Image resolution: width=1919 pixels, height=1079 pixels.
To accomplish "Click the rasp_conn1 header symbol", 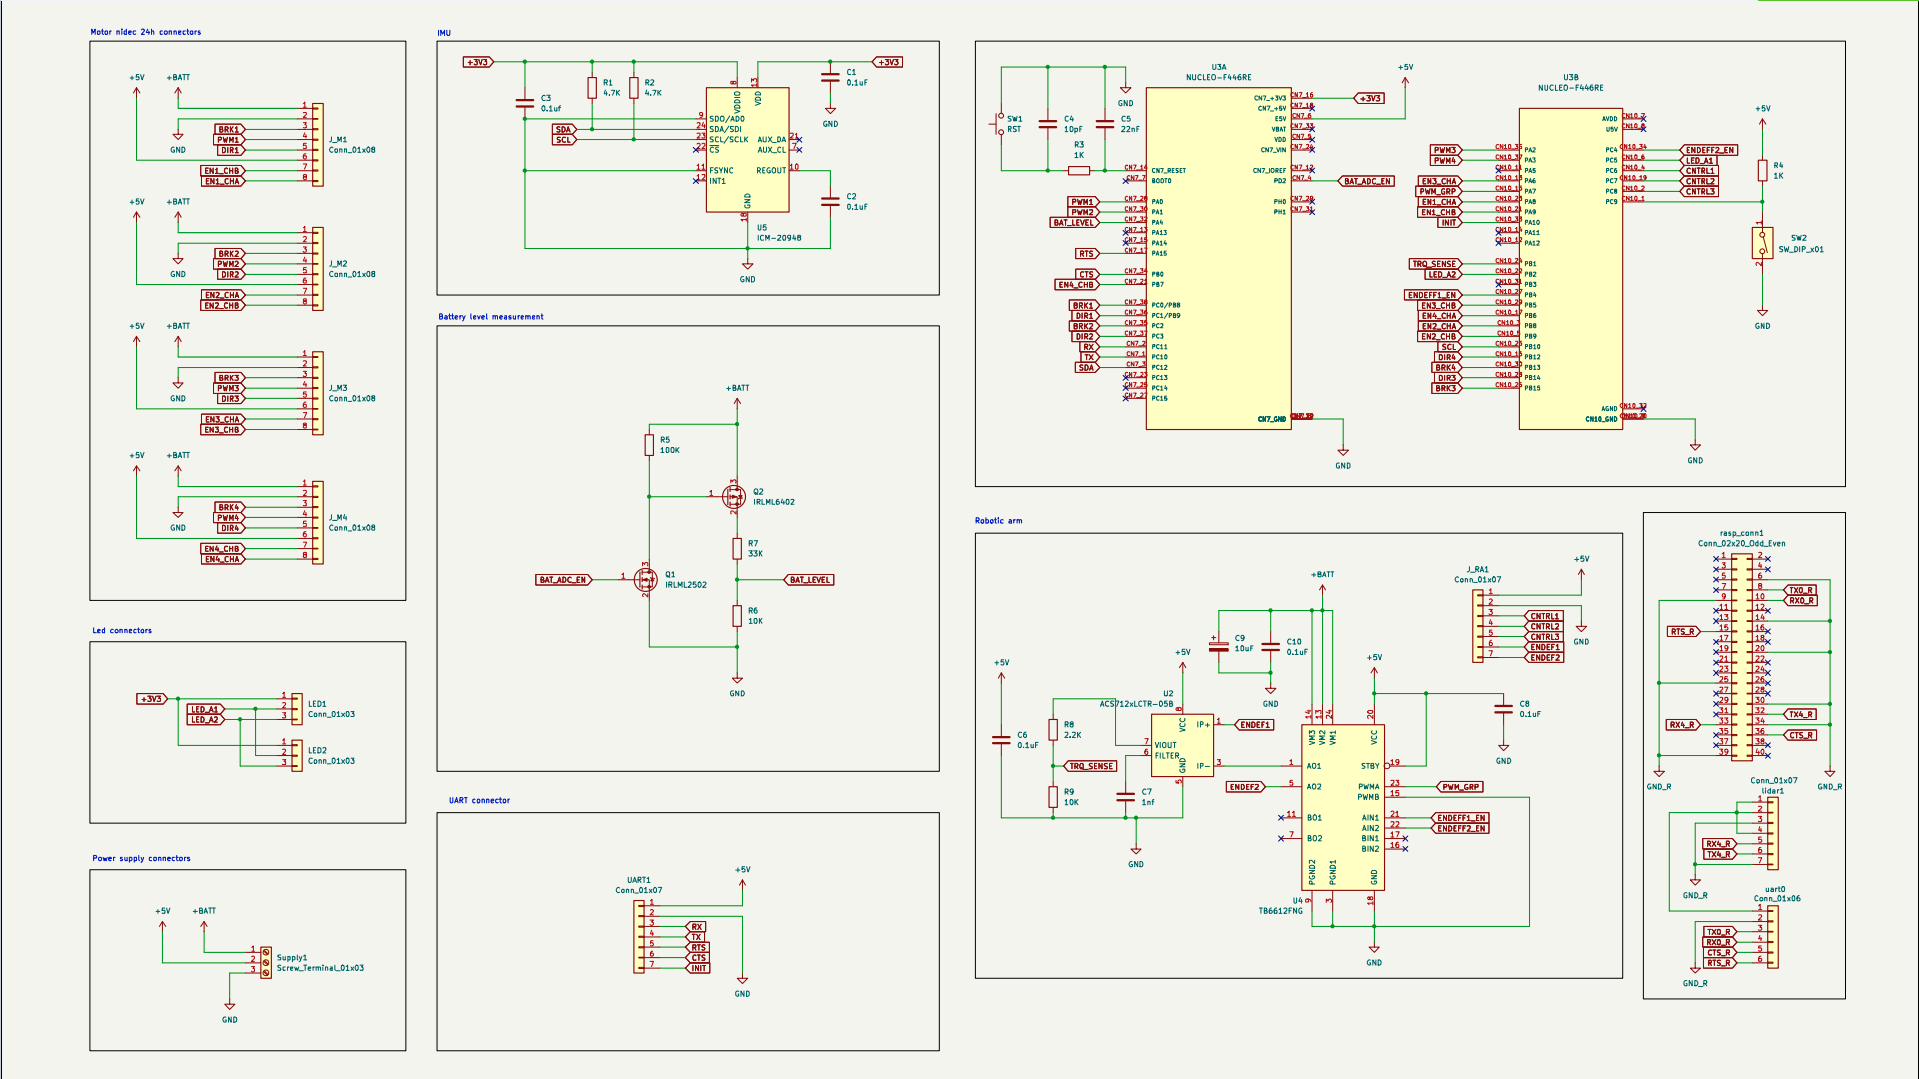I will 1742,655.
